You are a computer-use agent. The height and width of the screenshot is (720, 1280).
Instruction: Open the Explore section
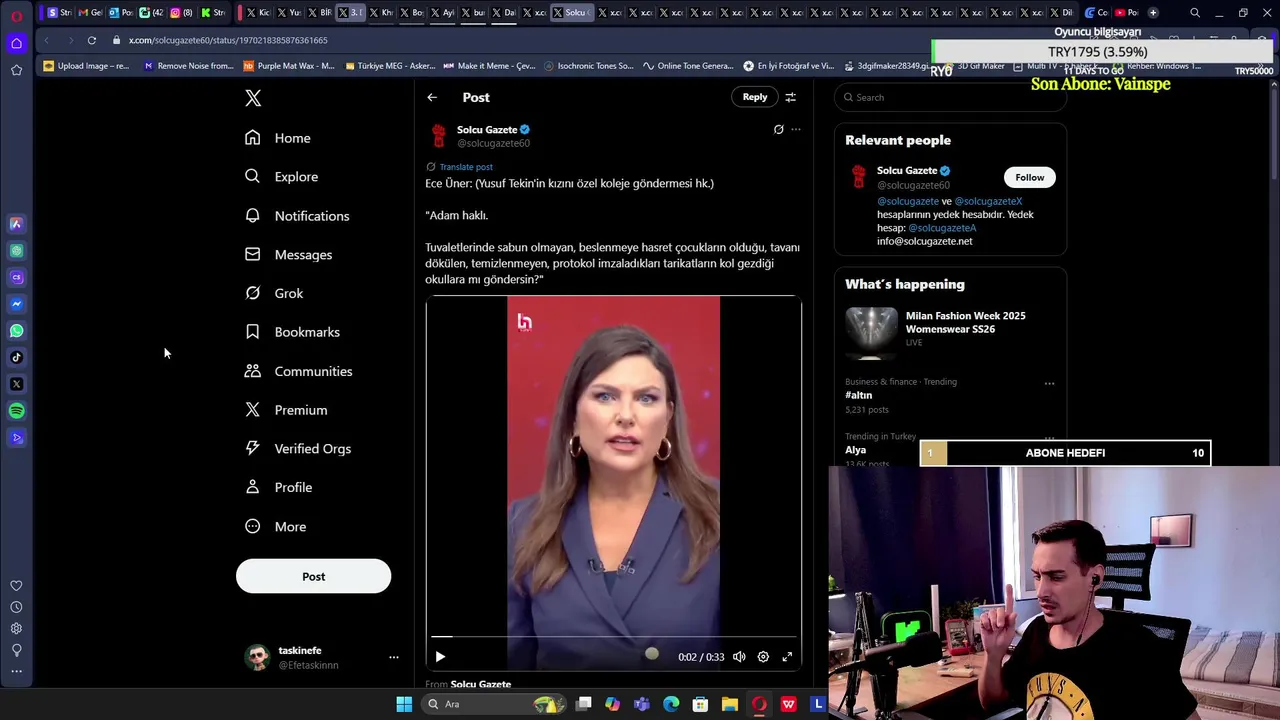coord(282,177)
